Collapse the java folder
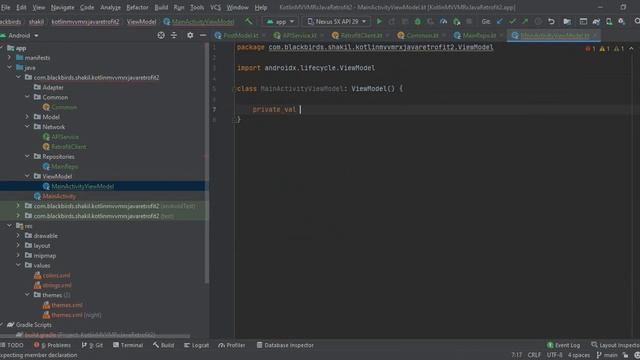This screenshot has height=360, width=640. [x=9, y=67]
